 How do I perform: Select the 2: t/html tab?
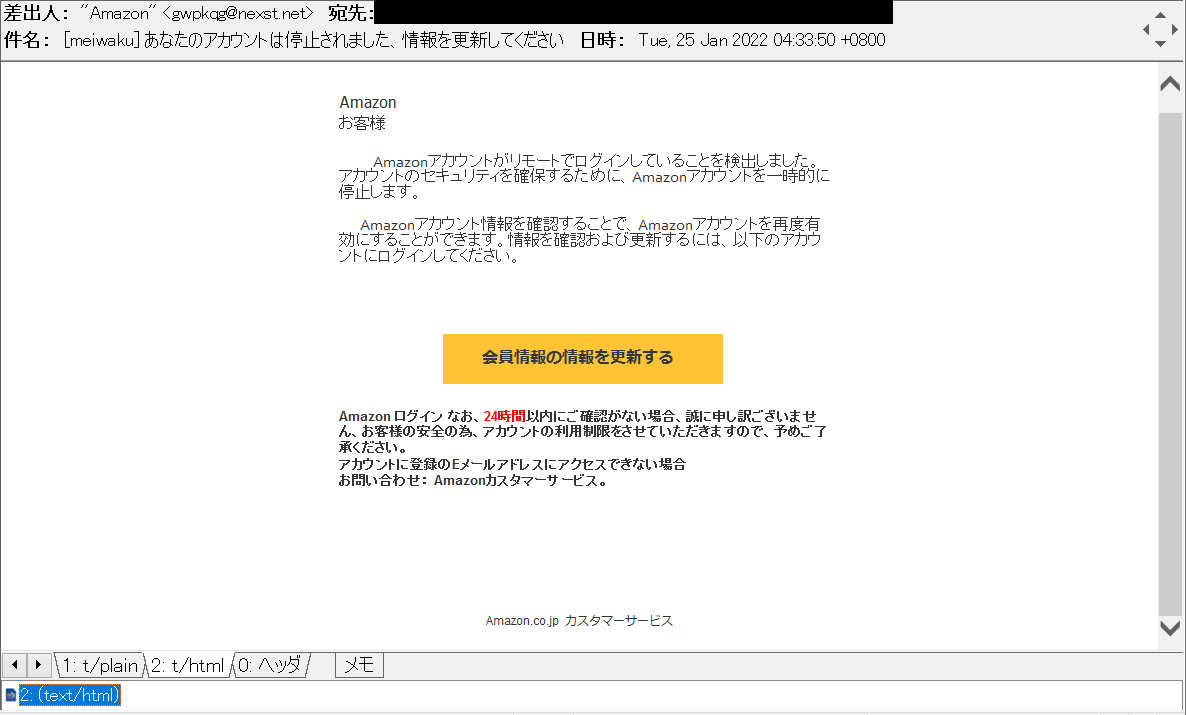[x=188, y=666]
